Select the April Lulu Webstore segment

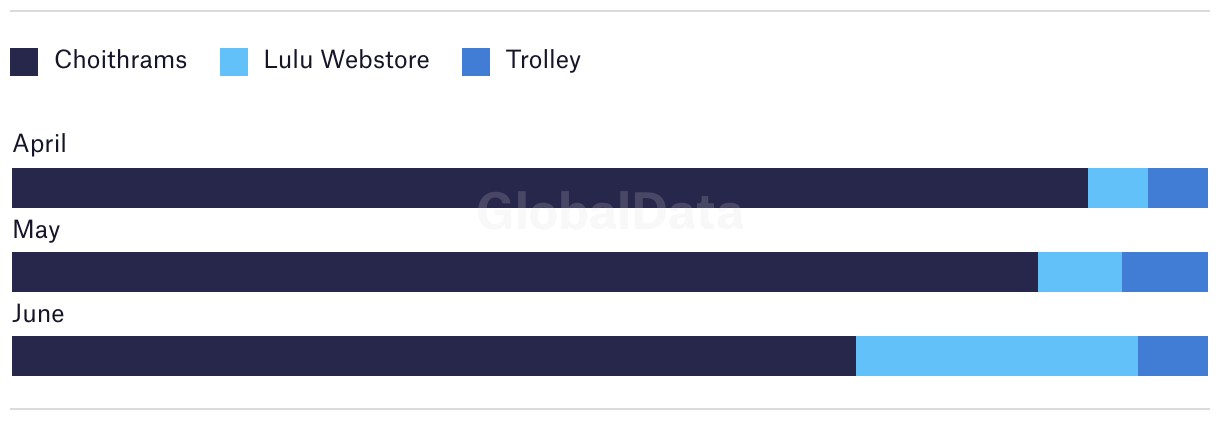pos(1118,188)
